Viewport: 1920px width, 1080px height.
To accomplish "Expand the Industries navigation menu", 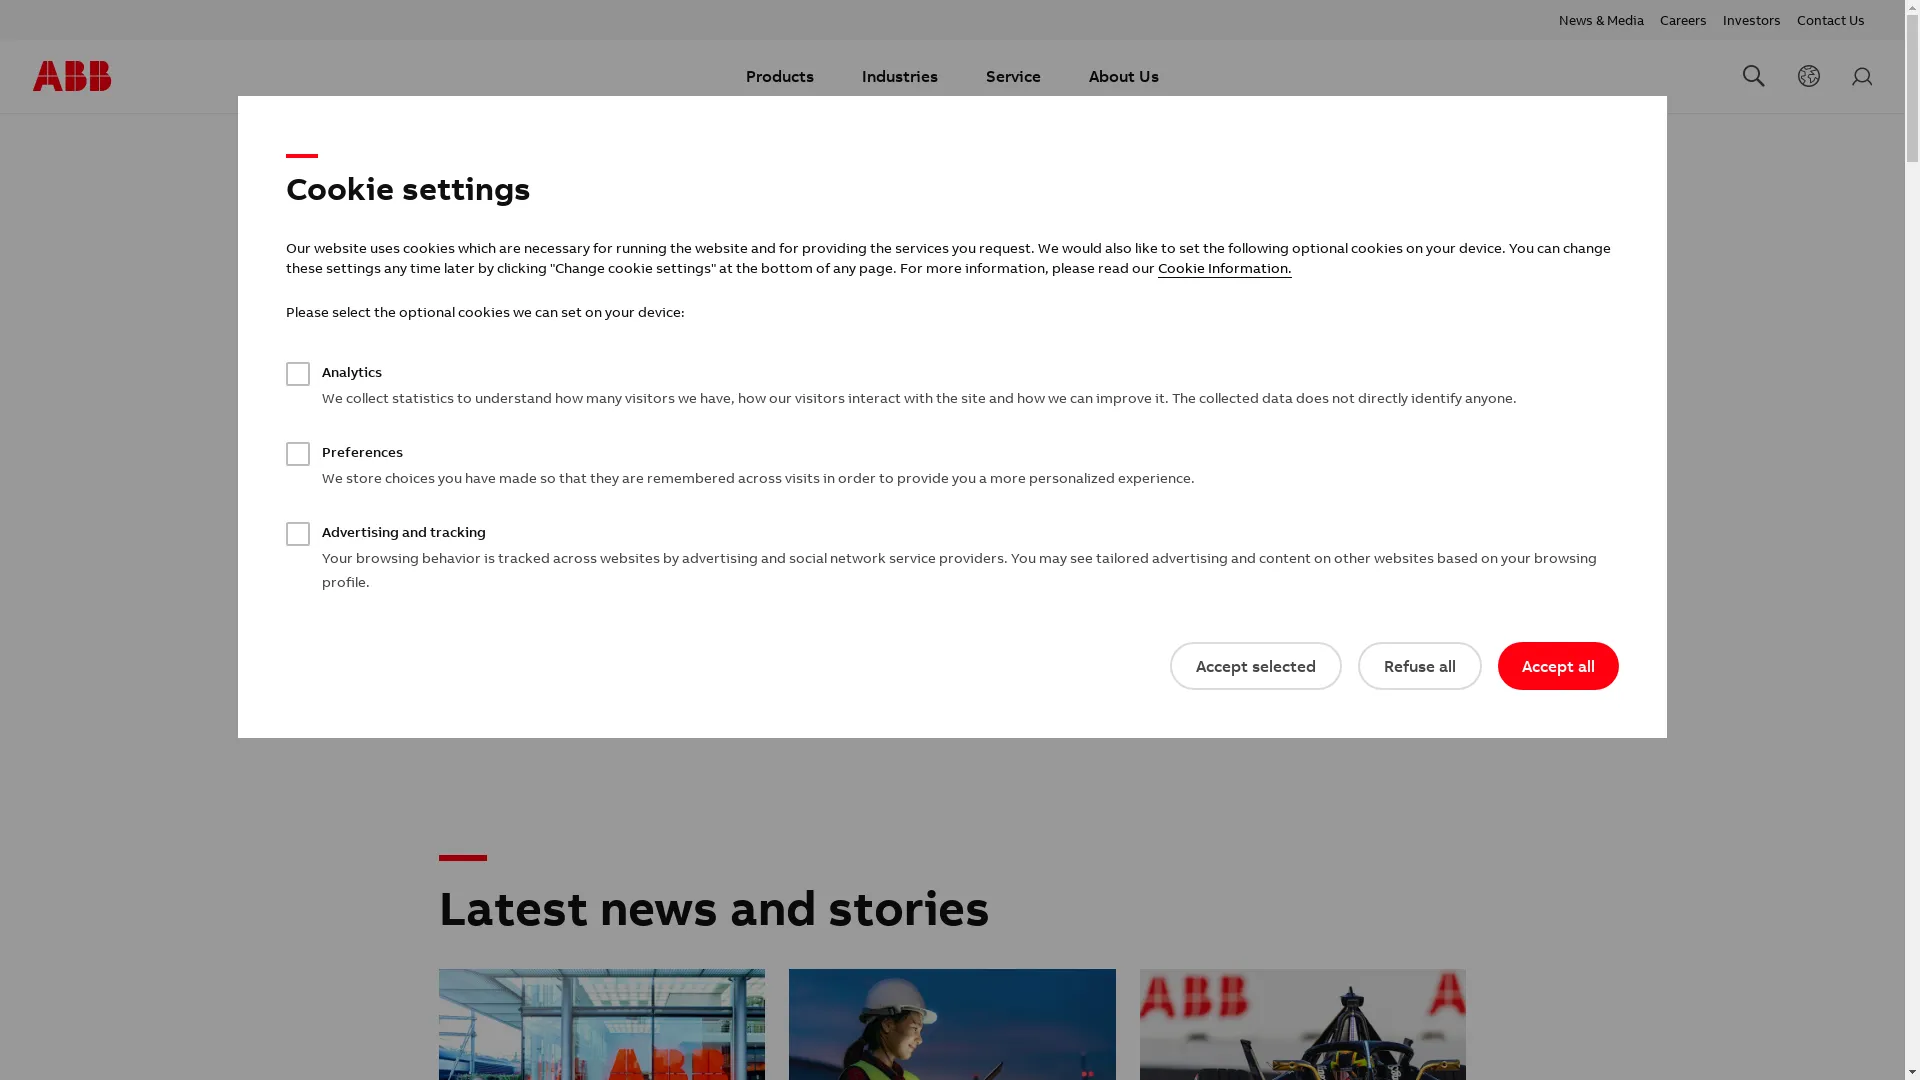I will [x=899, y=77].
